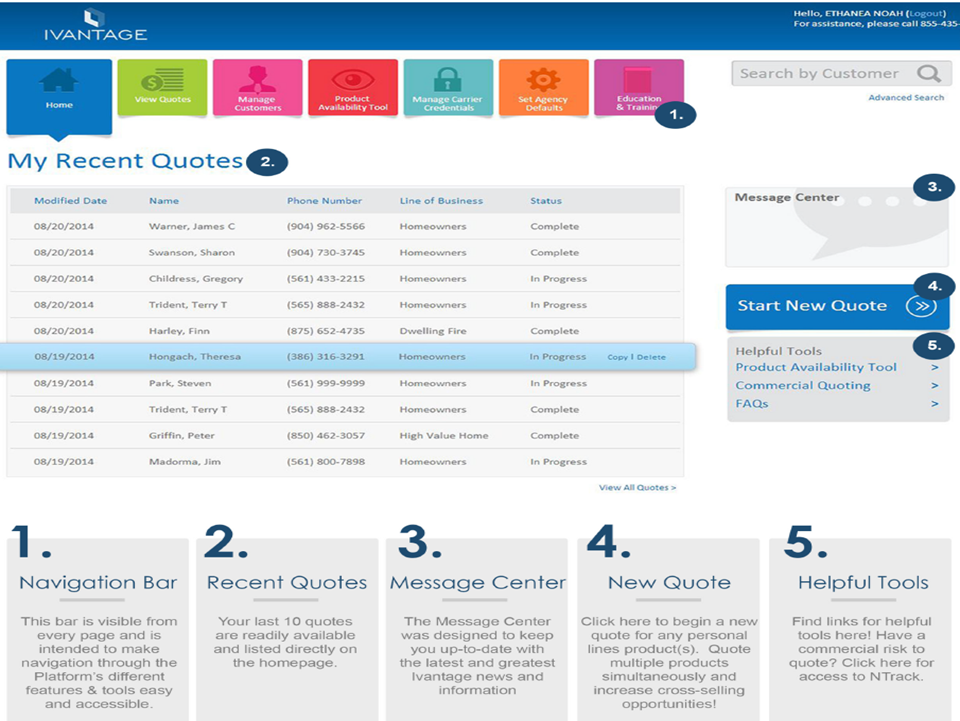This screenshot has height=721, width=960.
Task: Click the Start New Quote double-arrow icon
Action: [x=920, y=306]
